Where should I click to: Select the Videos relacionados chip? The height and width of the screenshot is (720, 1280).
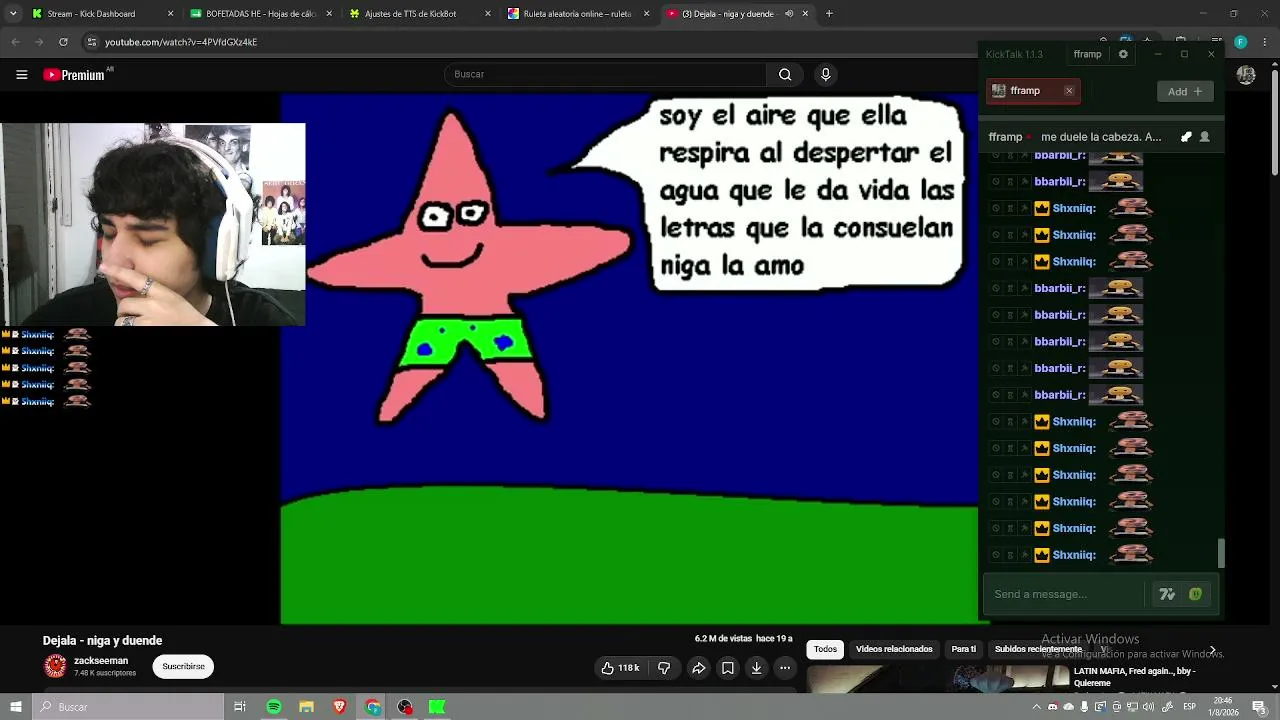(x=894, y=649)
